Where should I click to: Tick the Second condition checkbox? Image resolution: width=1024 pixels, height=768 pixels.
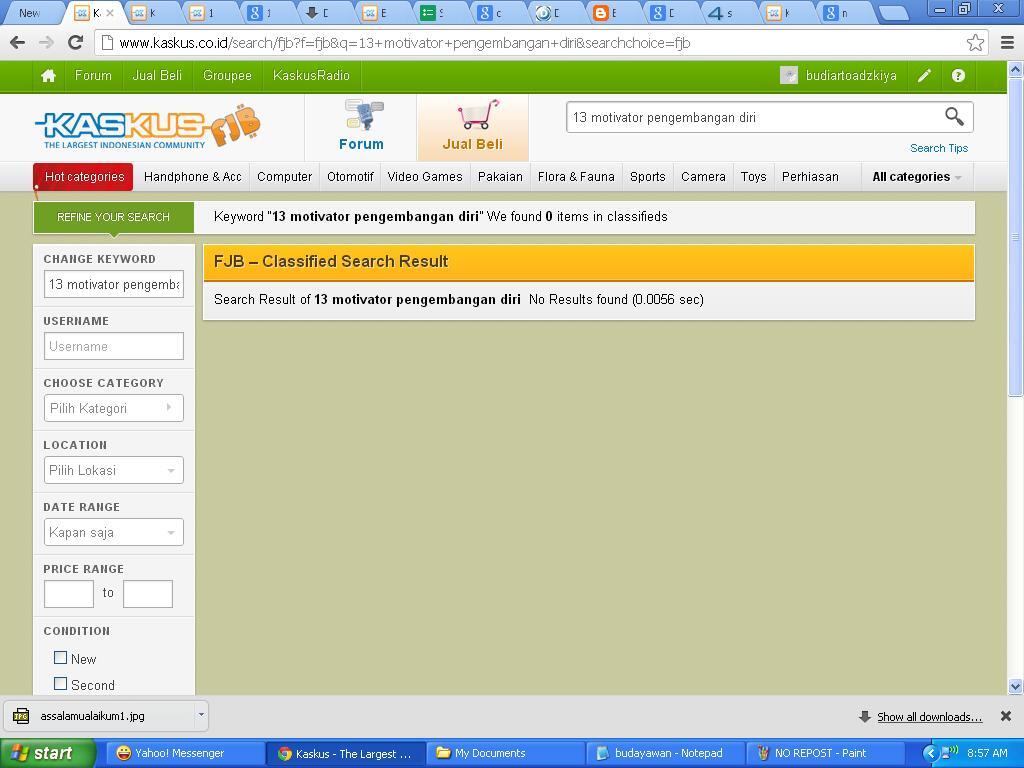coord(60,684)
